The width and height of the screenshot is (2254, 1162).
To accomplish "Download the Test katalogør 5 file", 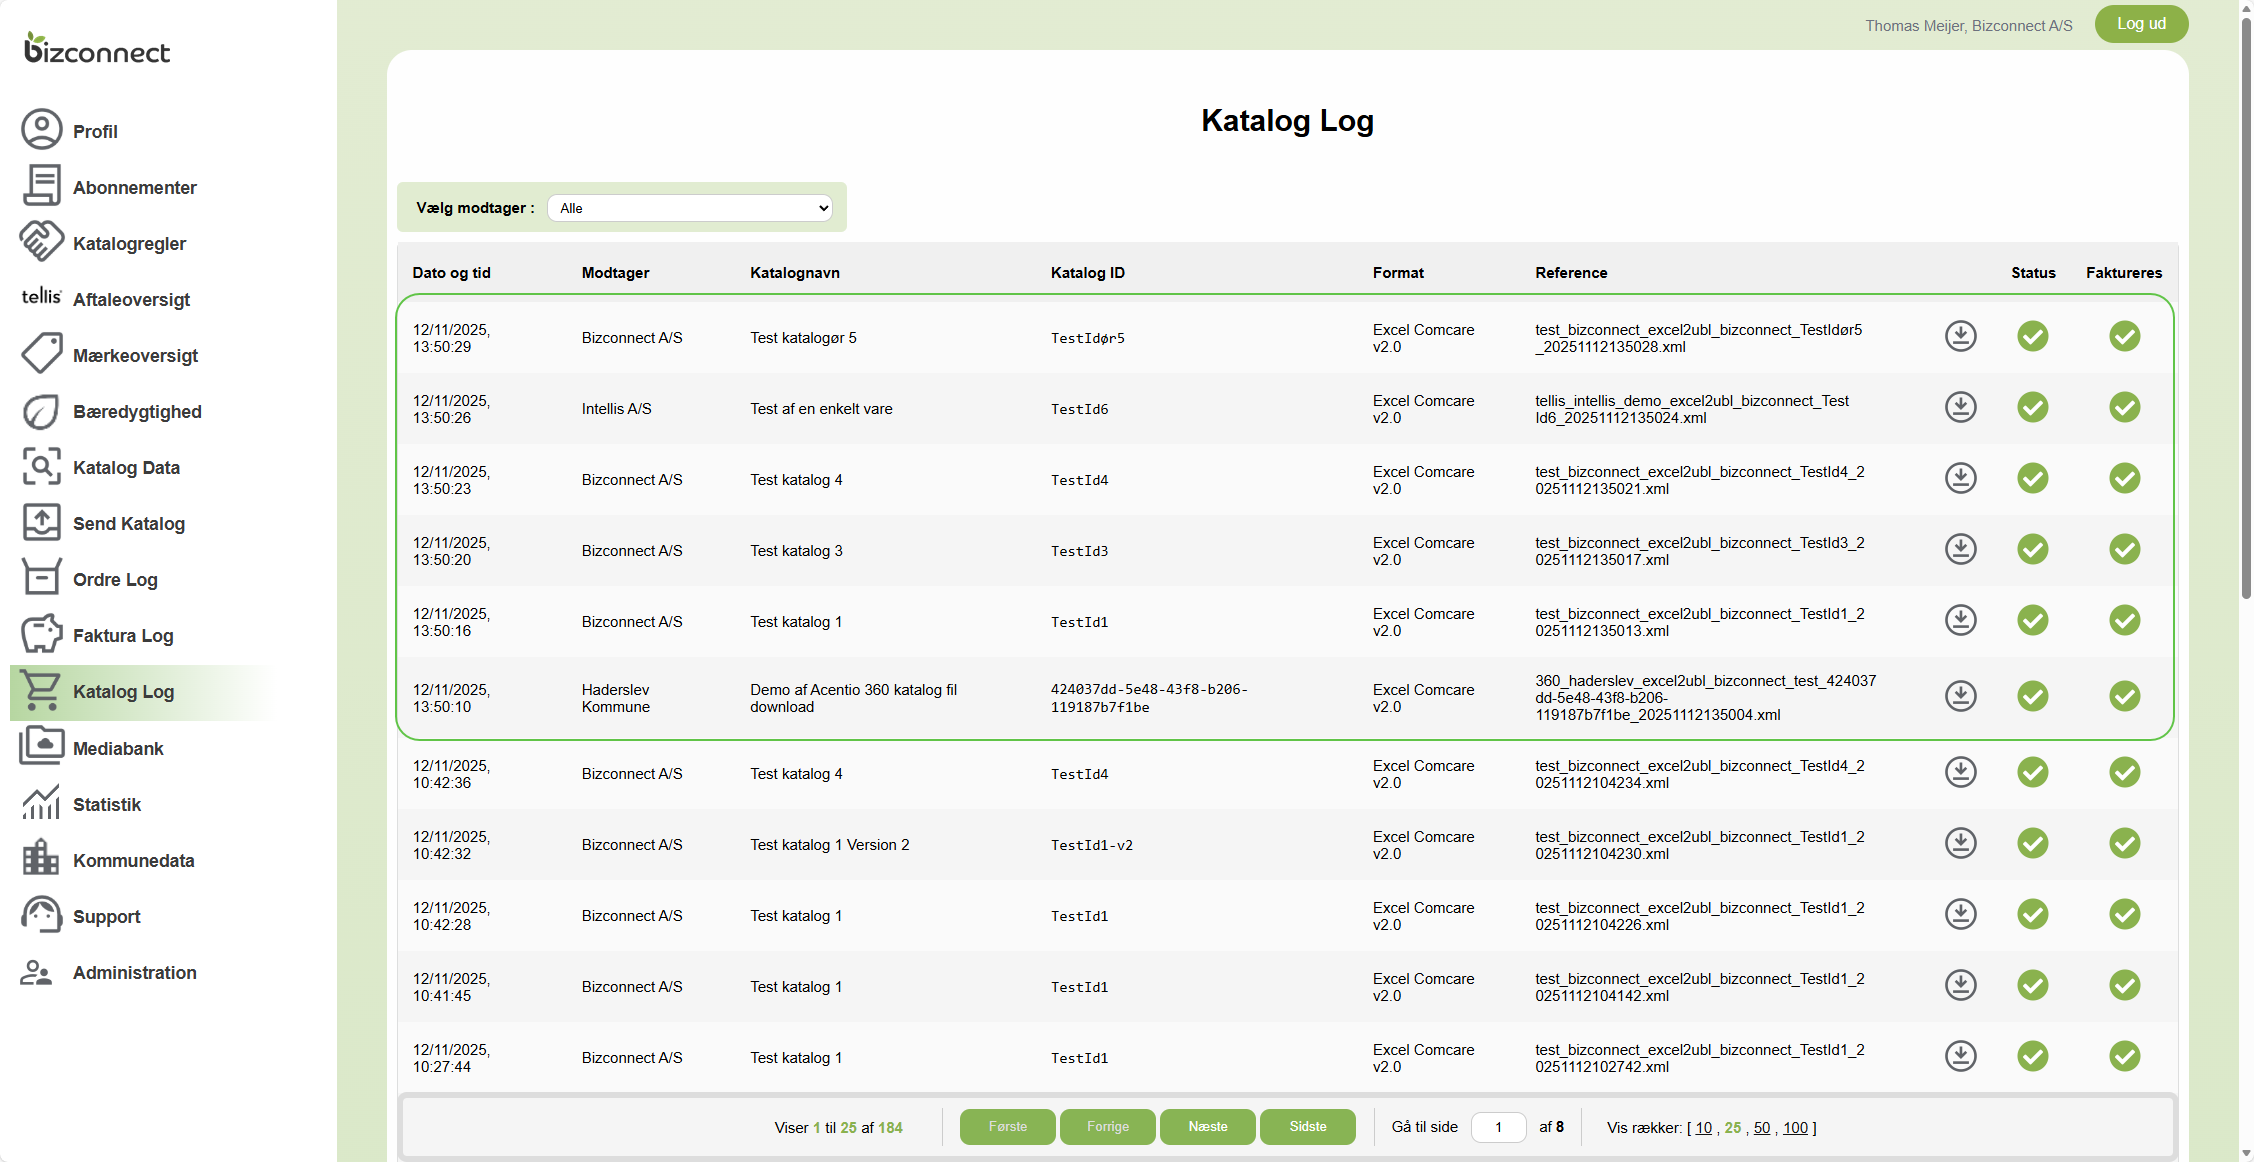I will [x=1960, y=337].
